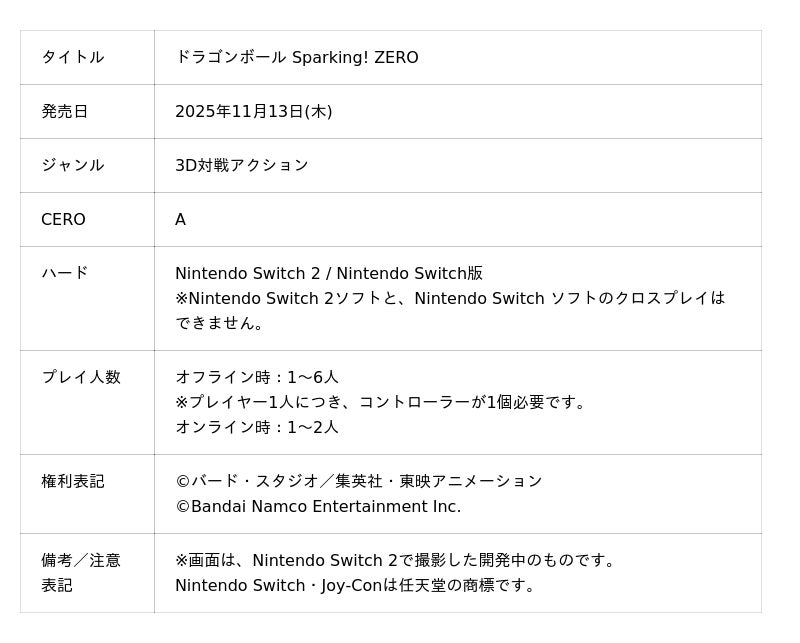
Task: Click the オフライン時：1〜6人 line
Action: (257, 378)
